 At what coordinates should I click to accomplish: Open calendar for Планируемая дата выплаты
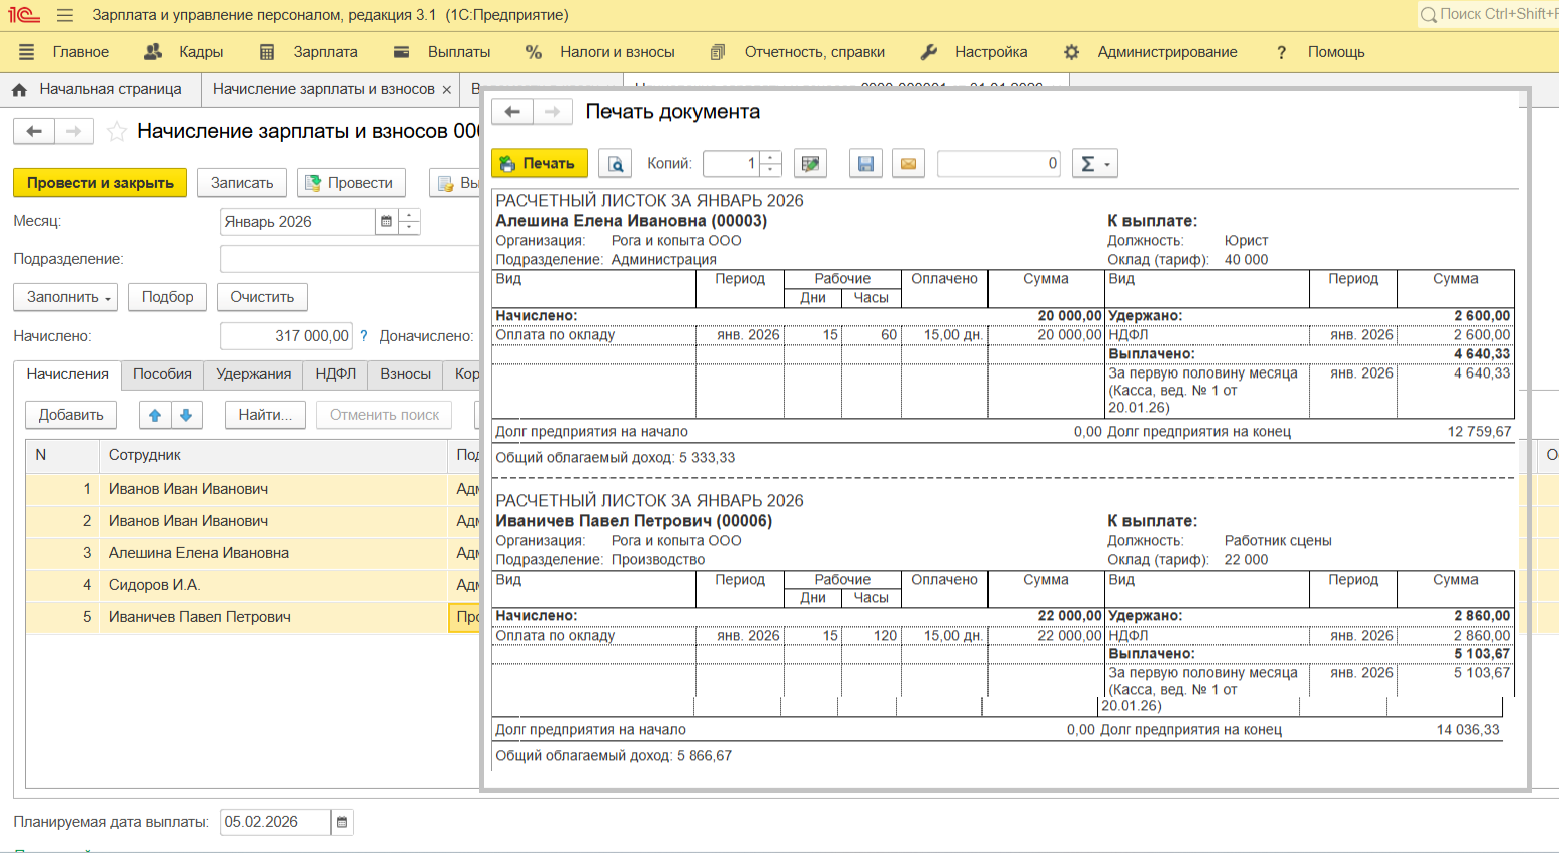342,822
